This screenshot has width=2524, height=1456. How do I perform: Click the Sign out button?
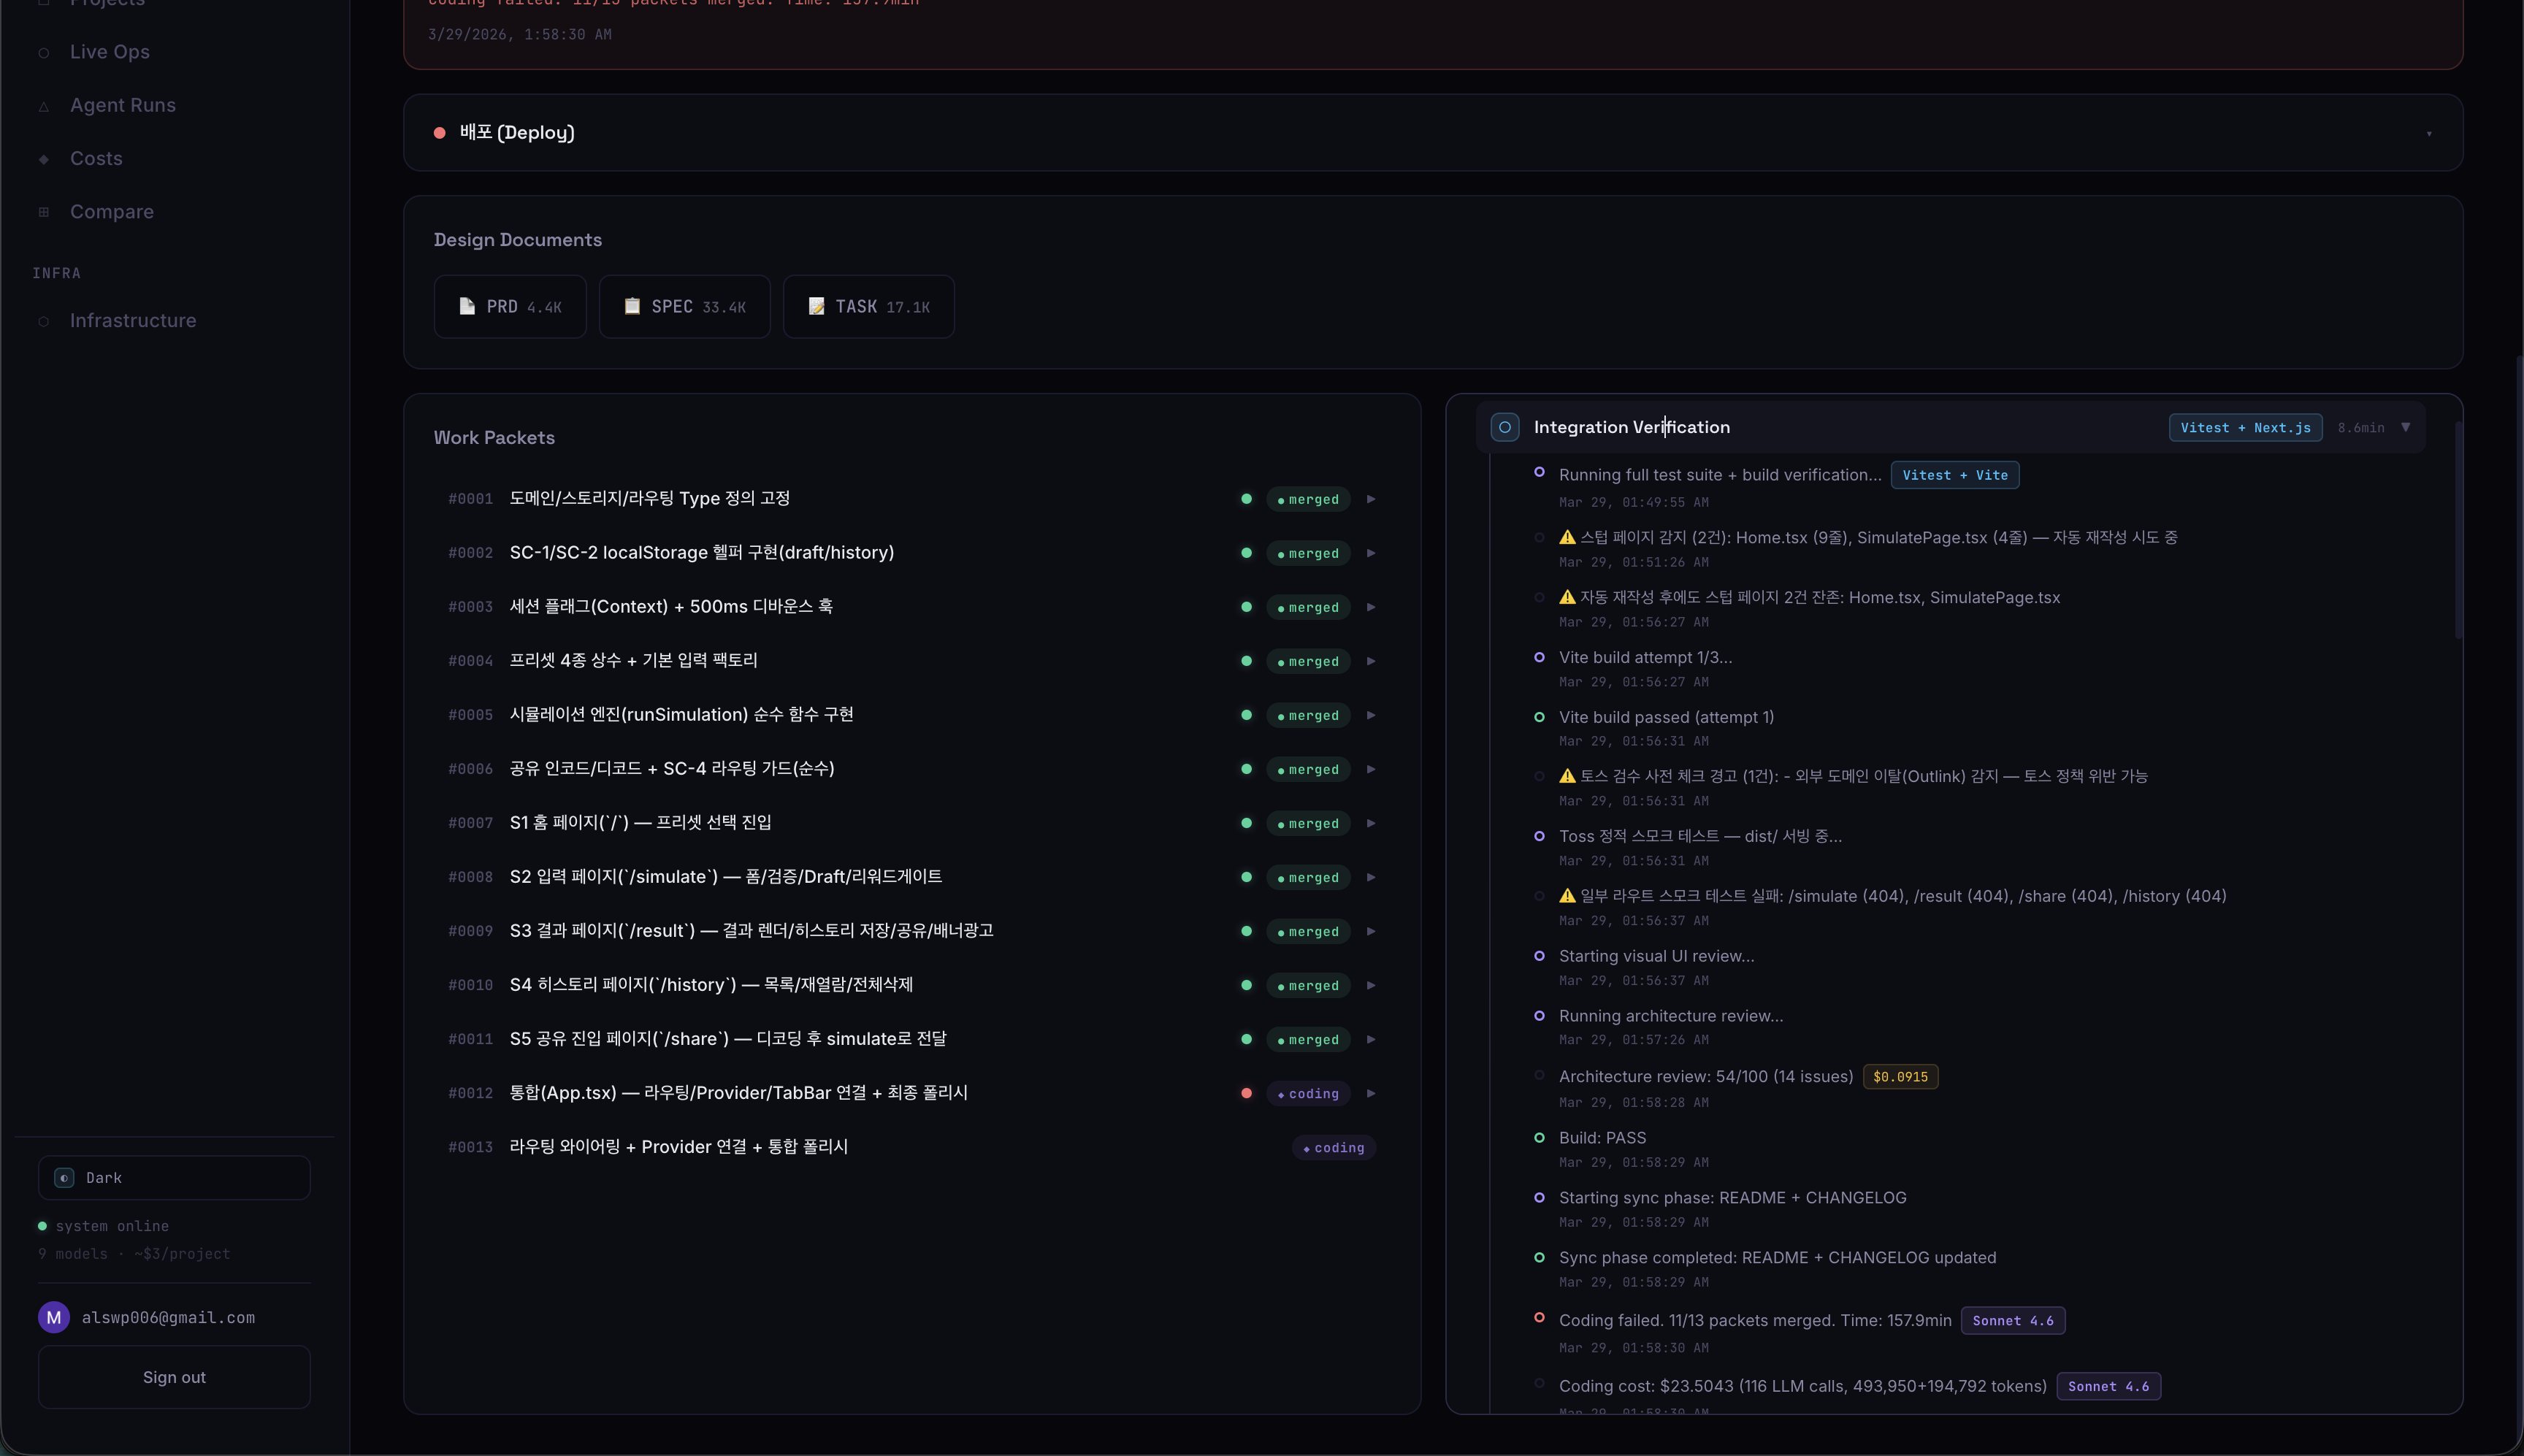174,1377
